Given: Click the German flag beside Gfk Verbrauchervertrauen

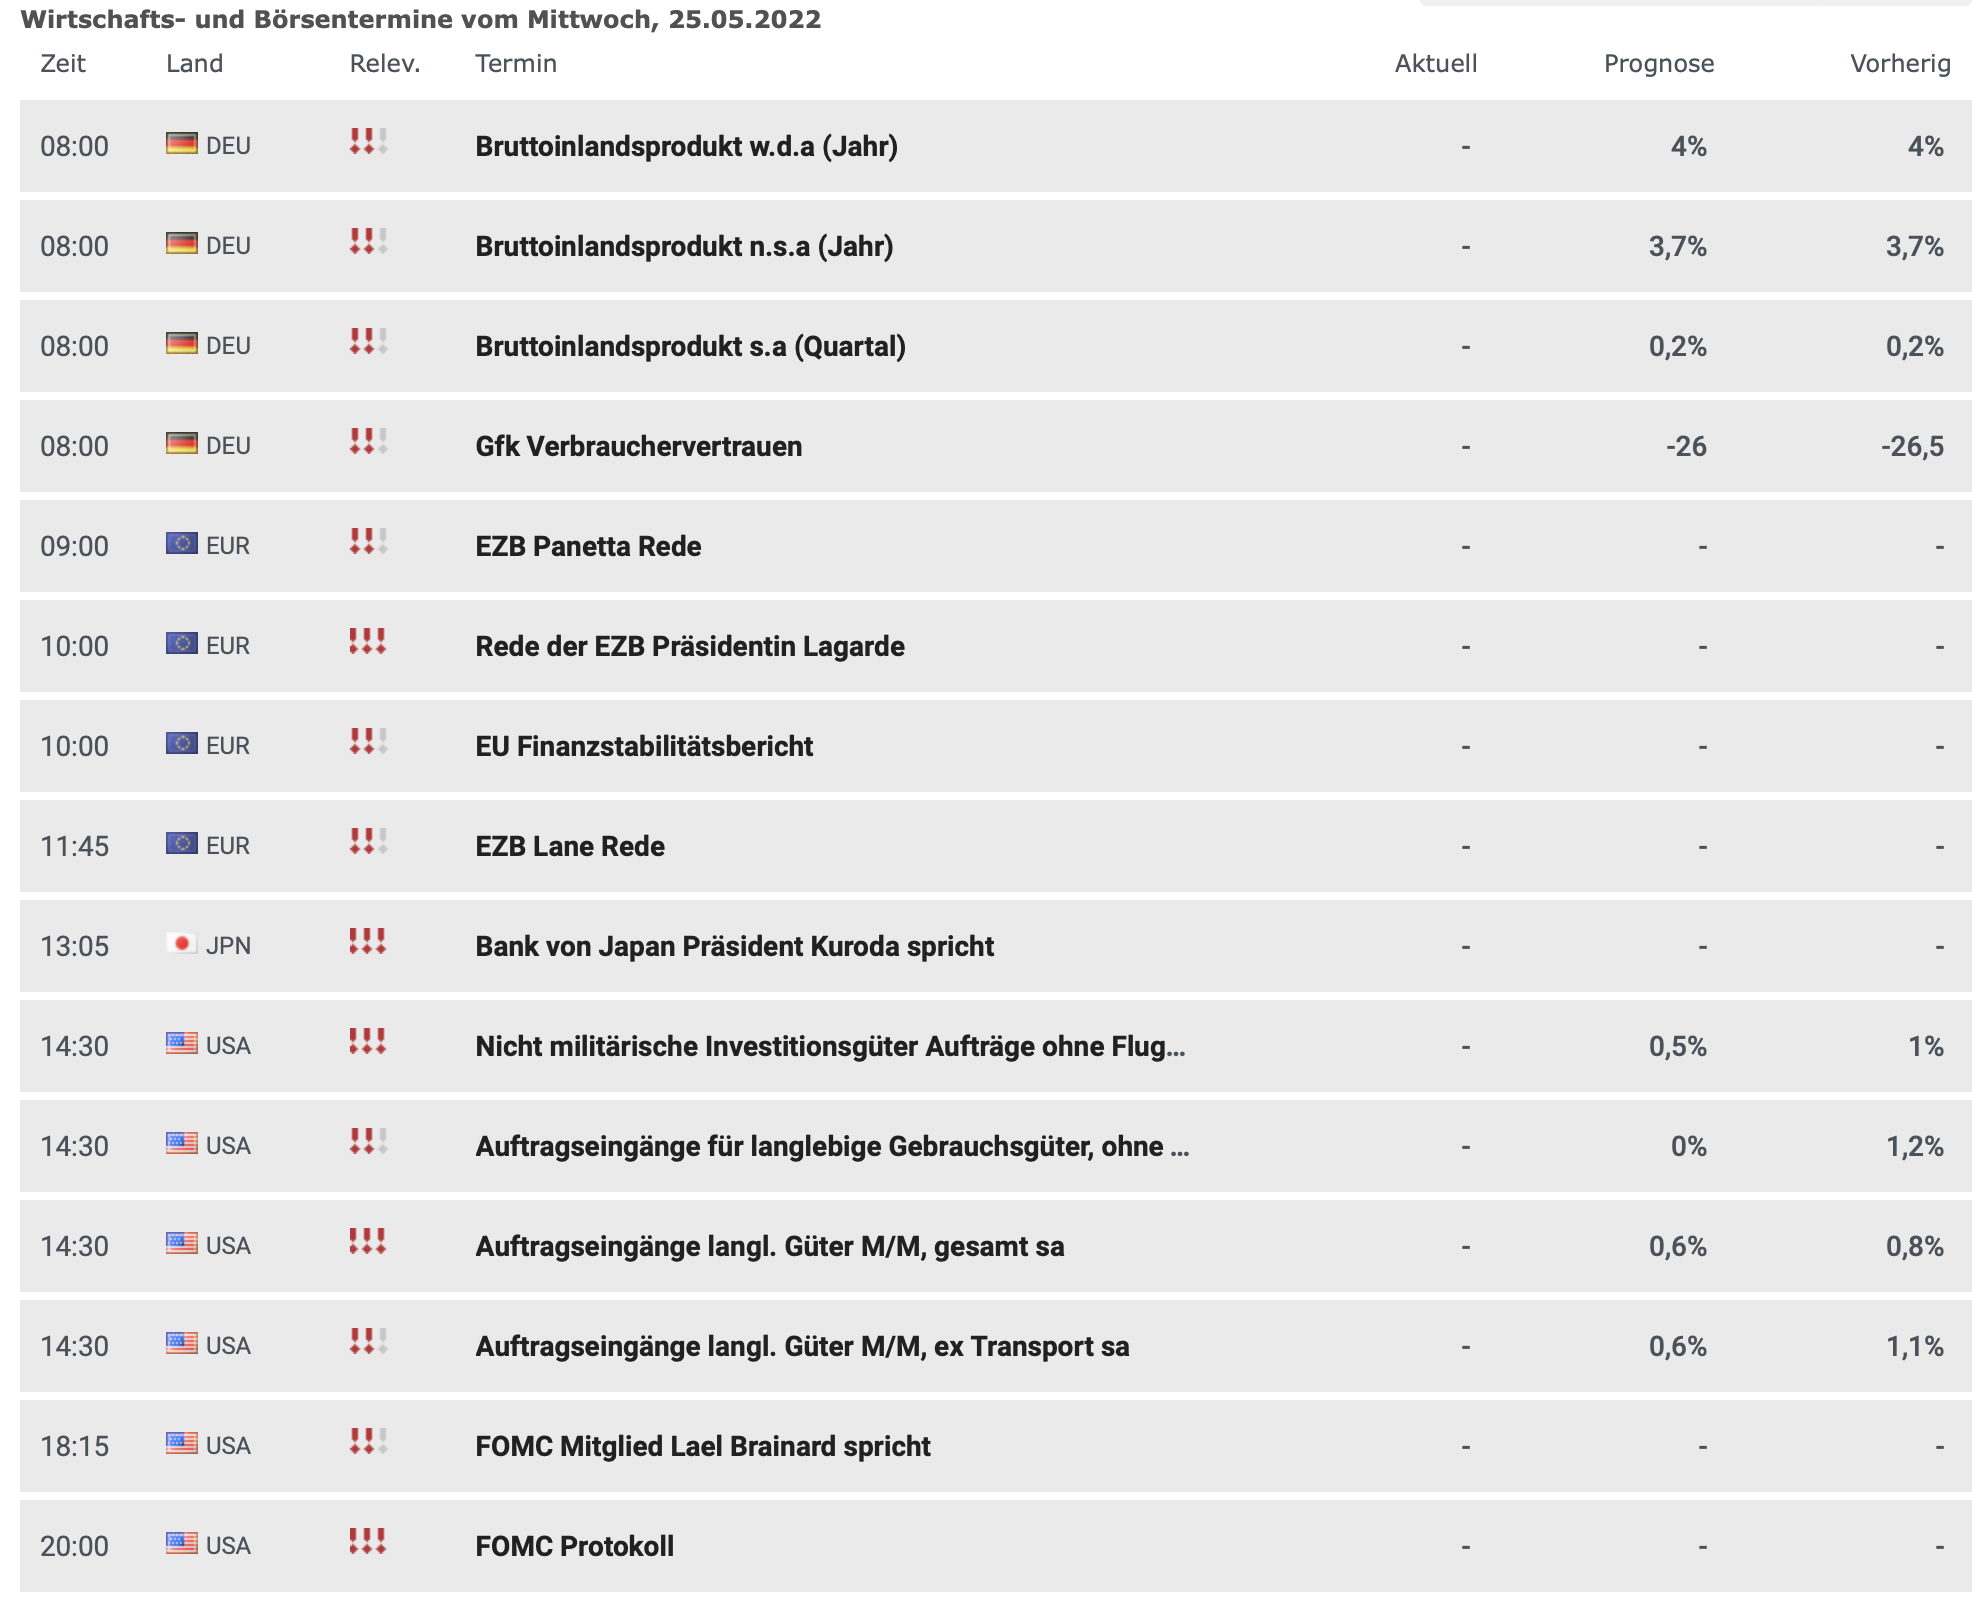Looking at the screenshot, I should tap(181, 443).
